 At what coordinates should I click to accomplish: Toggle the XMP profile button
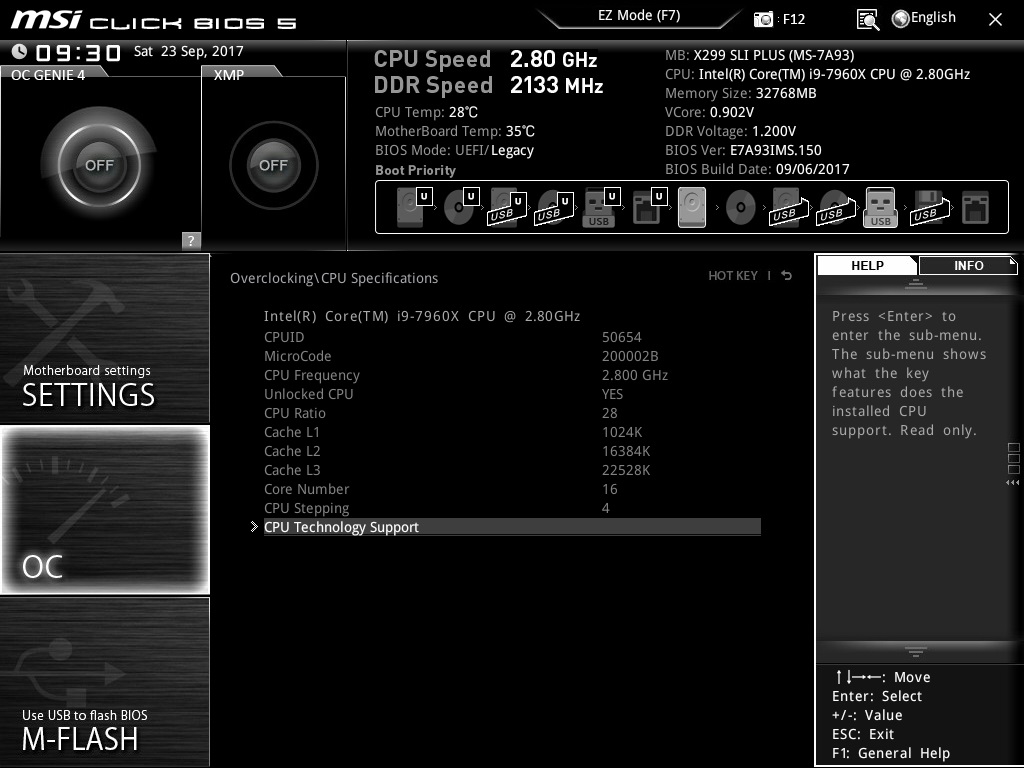tap(274, 165)
